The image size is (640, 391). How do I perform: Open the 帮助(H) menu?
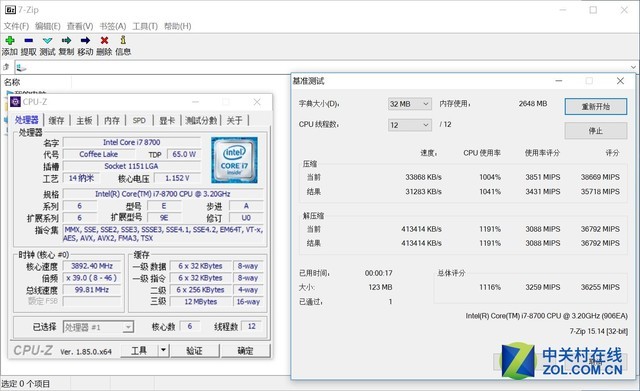click(x=178, y=26)
